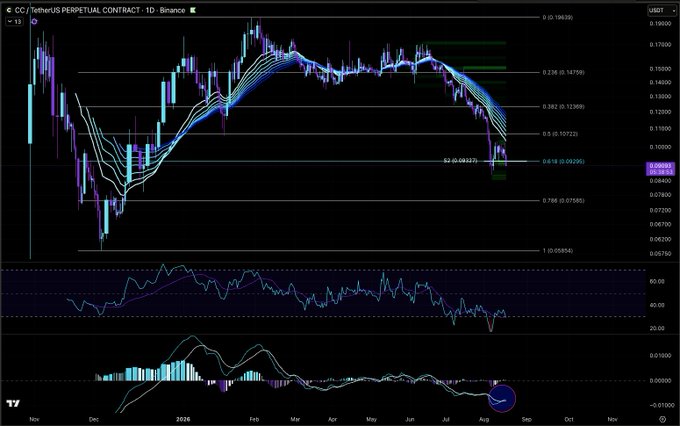Click the Jul label on the time axis
680x426 pixels.
pos(445,419)
